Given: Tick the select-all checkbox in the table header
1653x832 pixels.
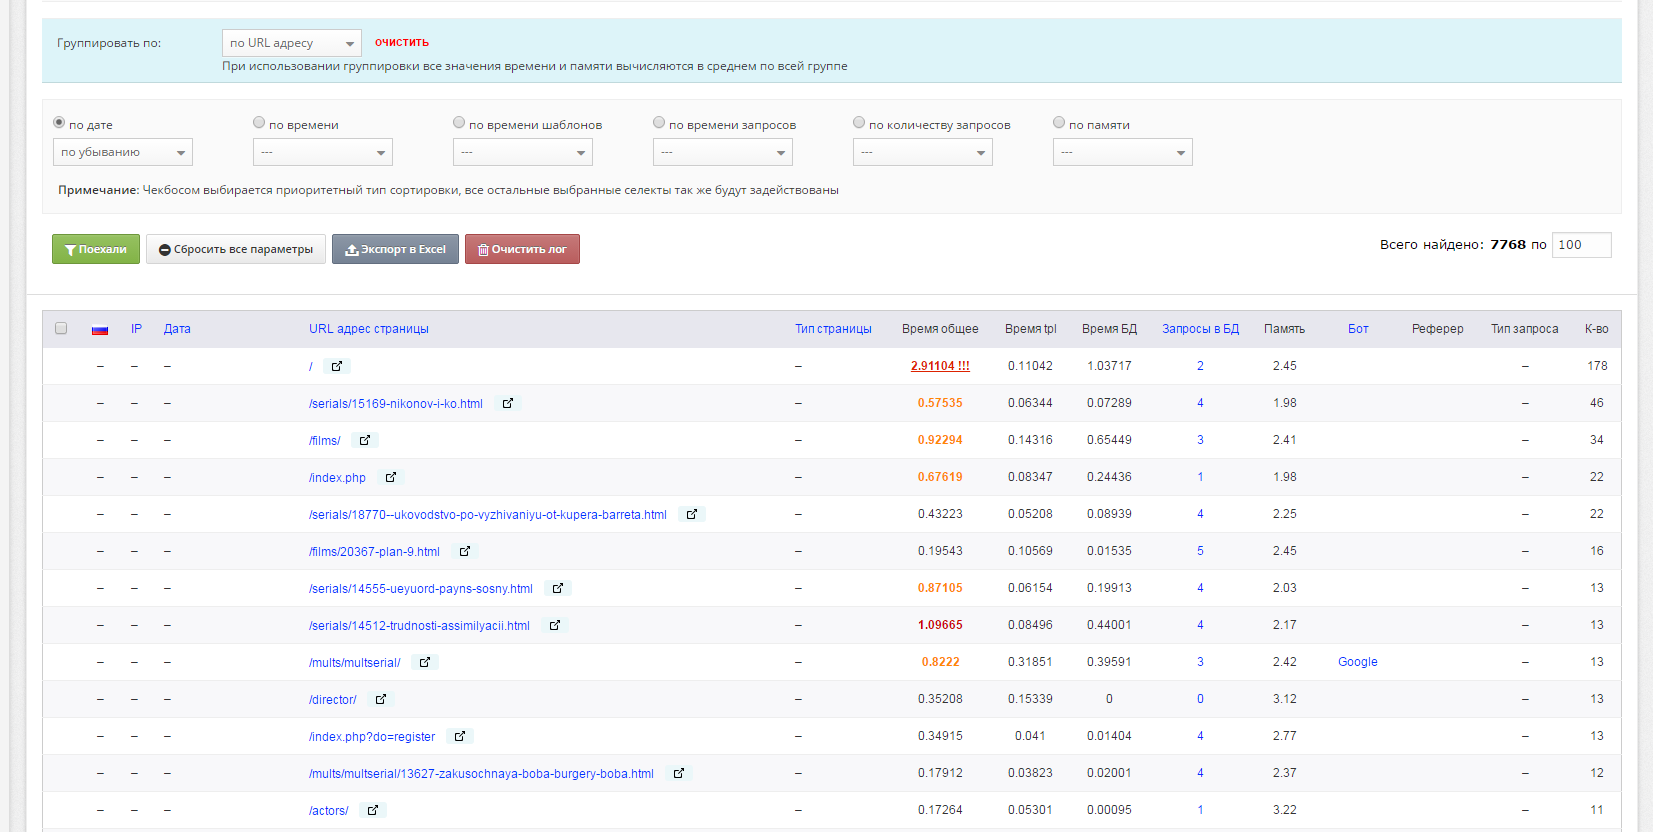Looking at the screenshot, I should [x=61, y=328].
